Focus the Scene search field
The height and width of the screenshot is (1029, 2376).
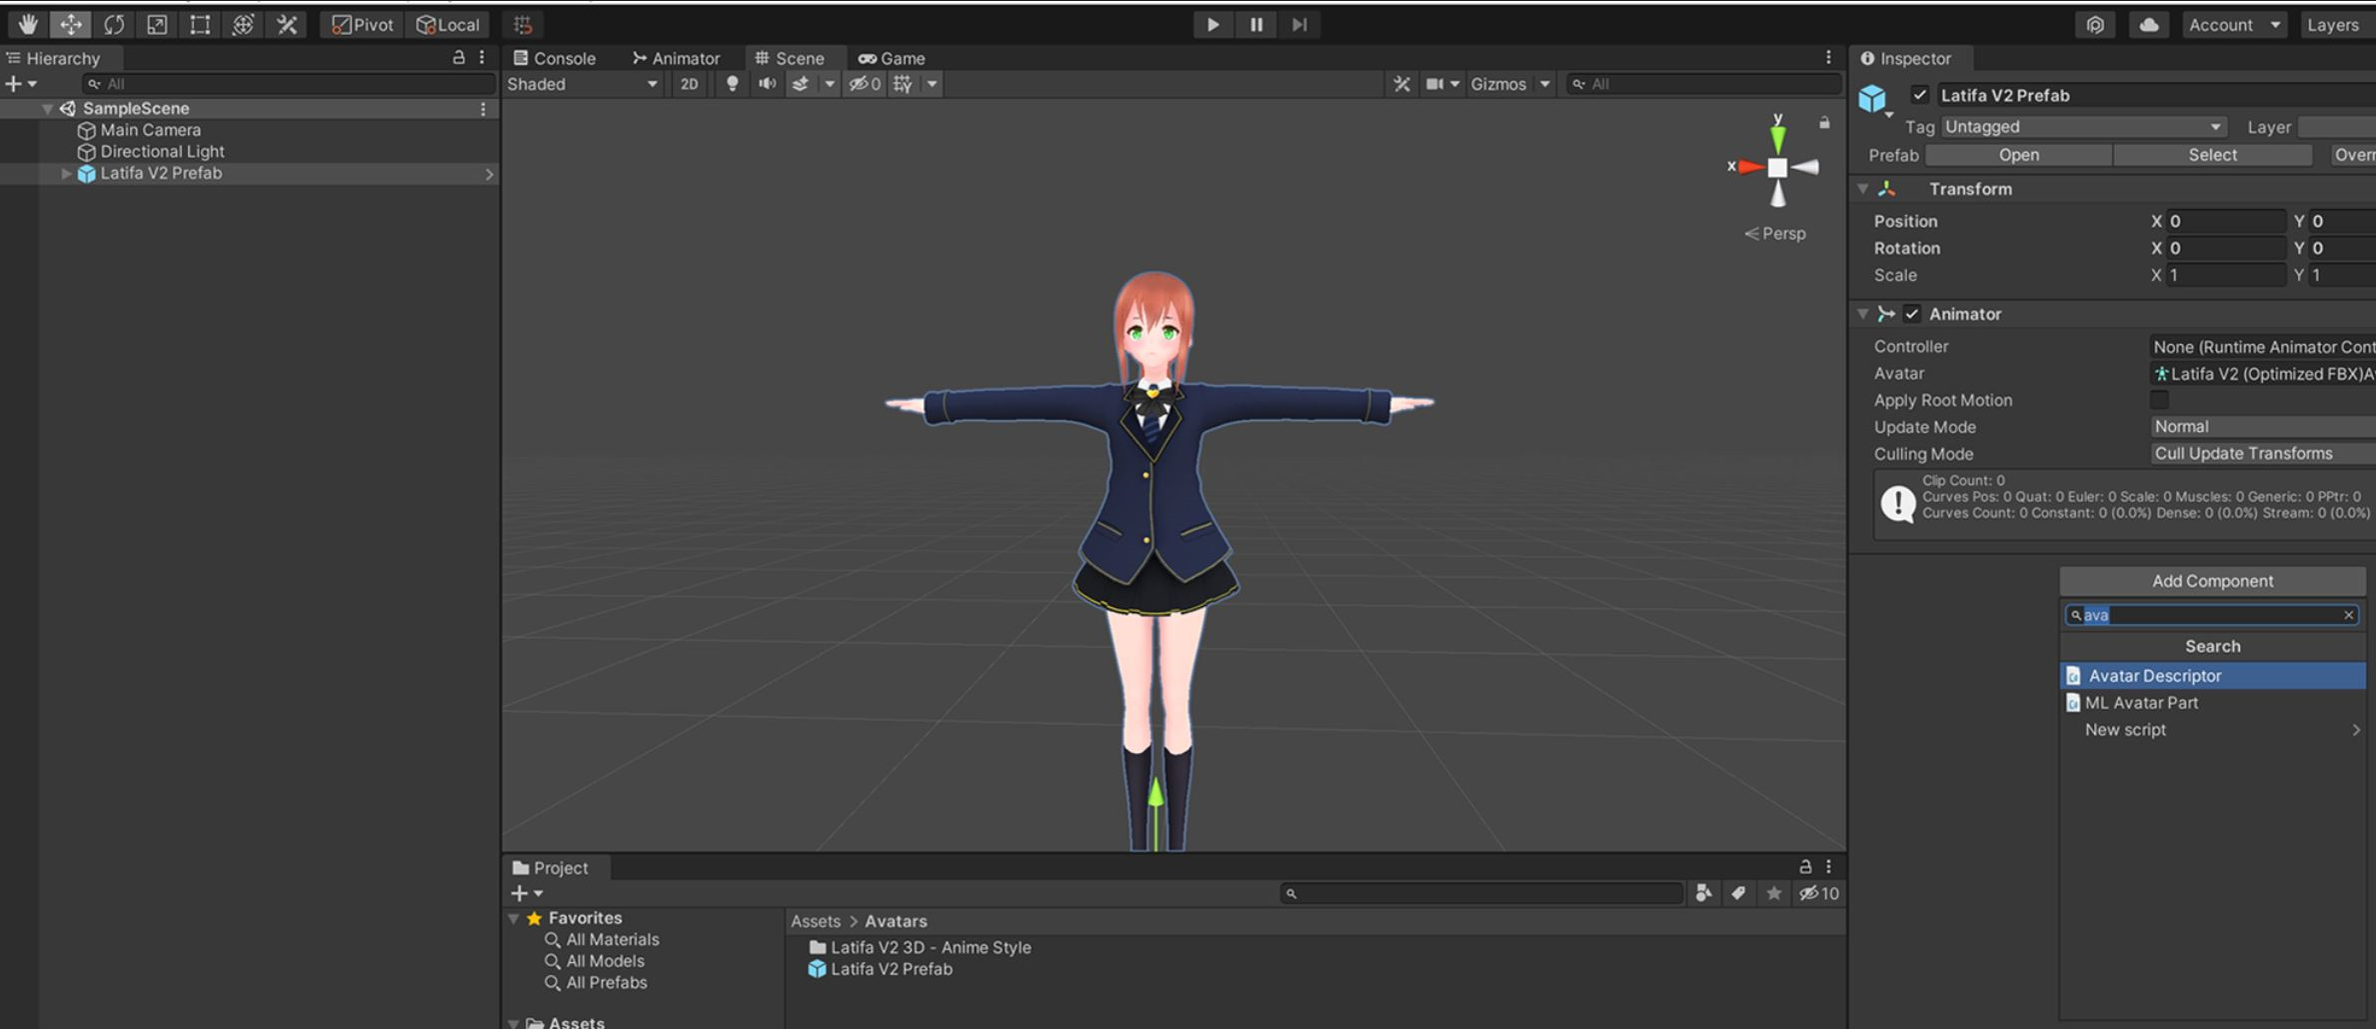[1704, 84]
